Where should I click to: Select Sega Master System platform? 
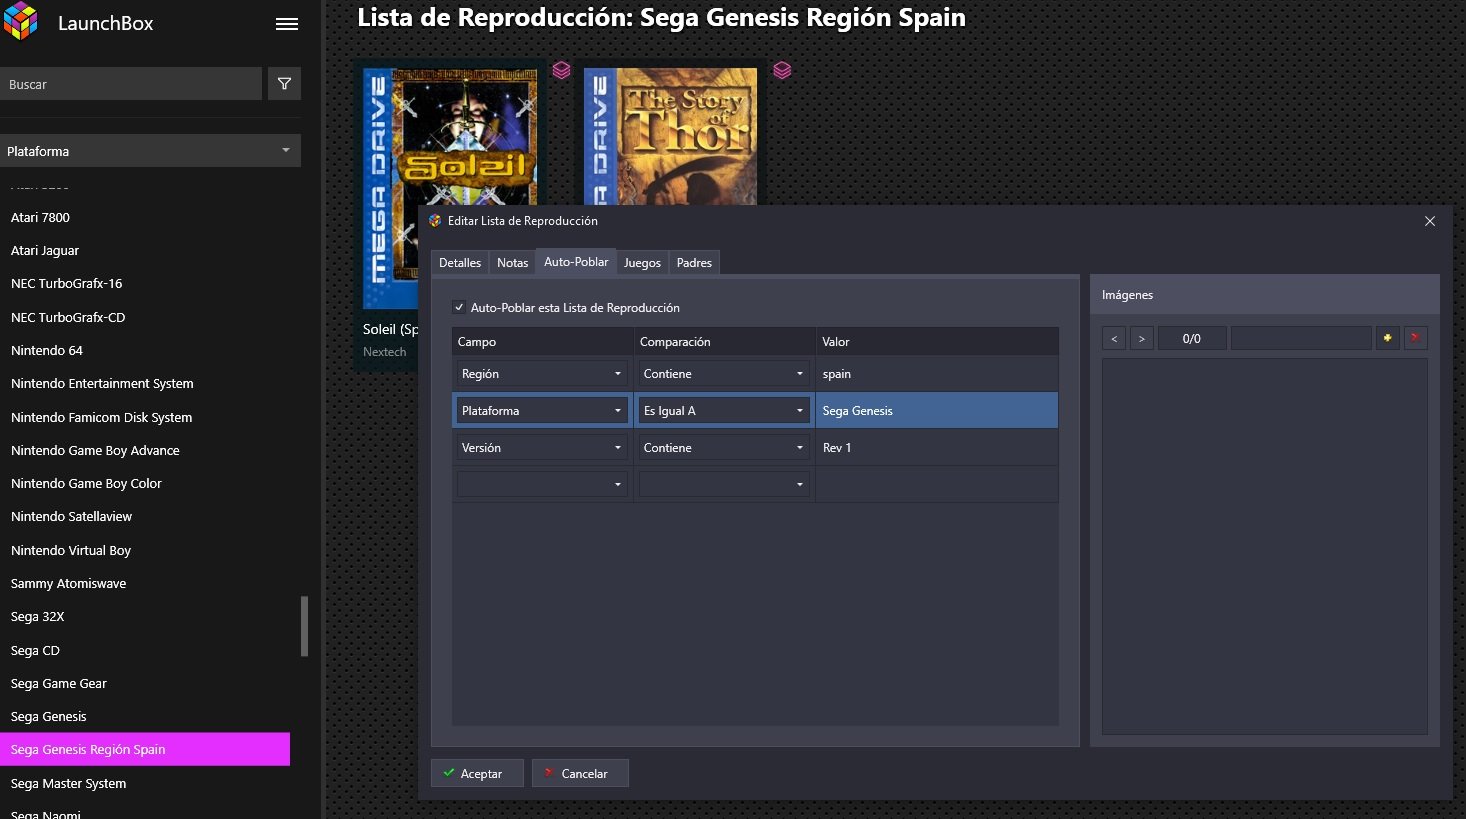pyautogui.click(x=68, y=783)
